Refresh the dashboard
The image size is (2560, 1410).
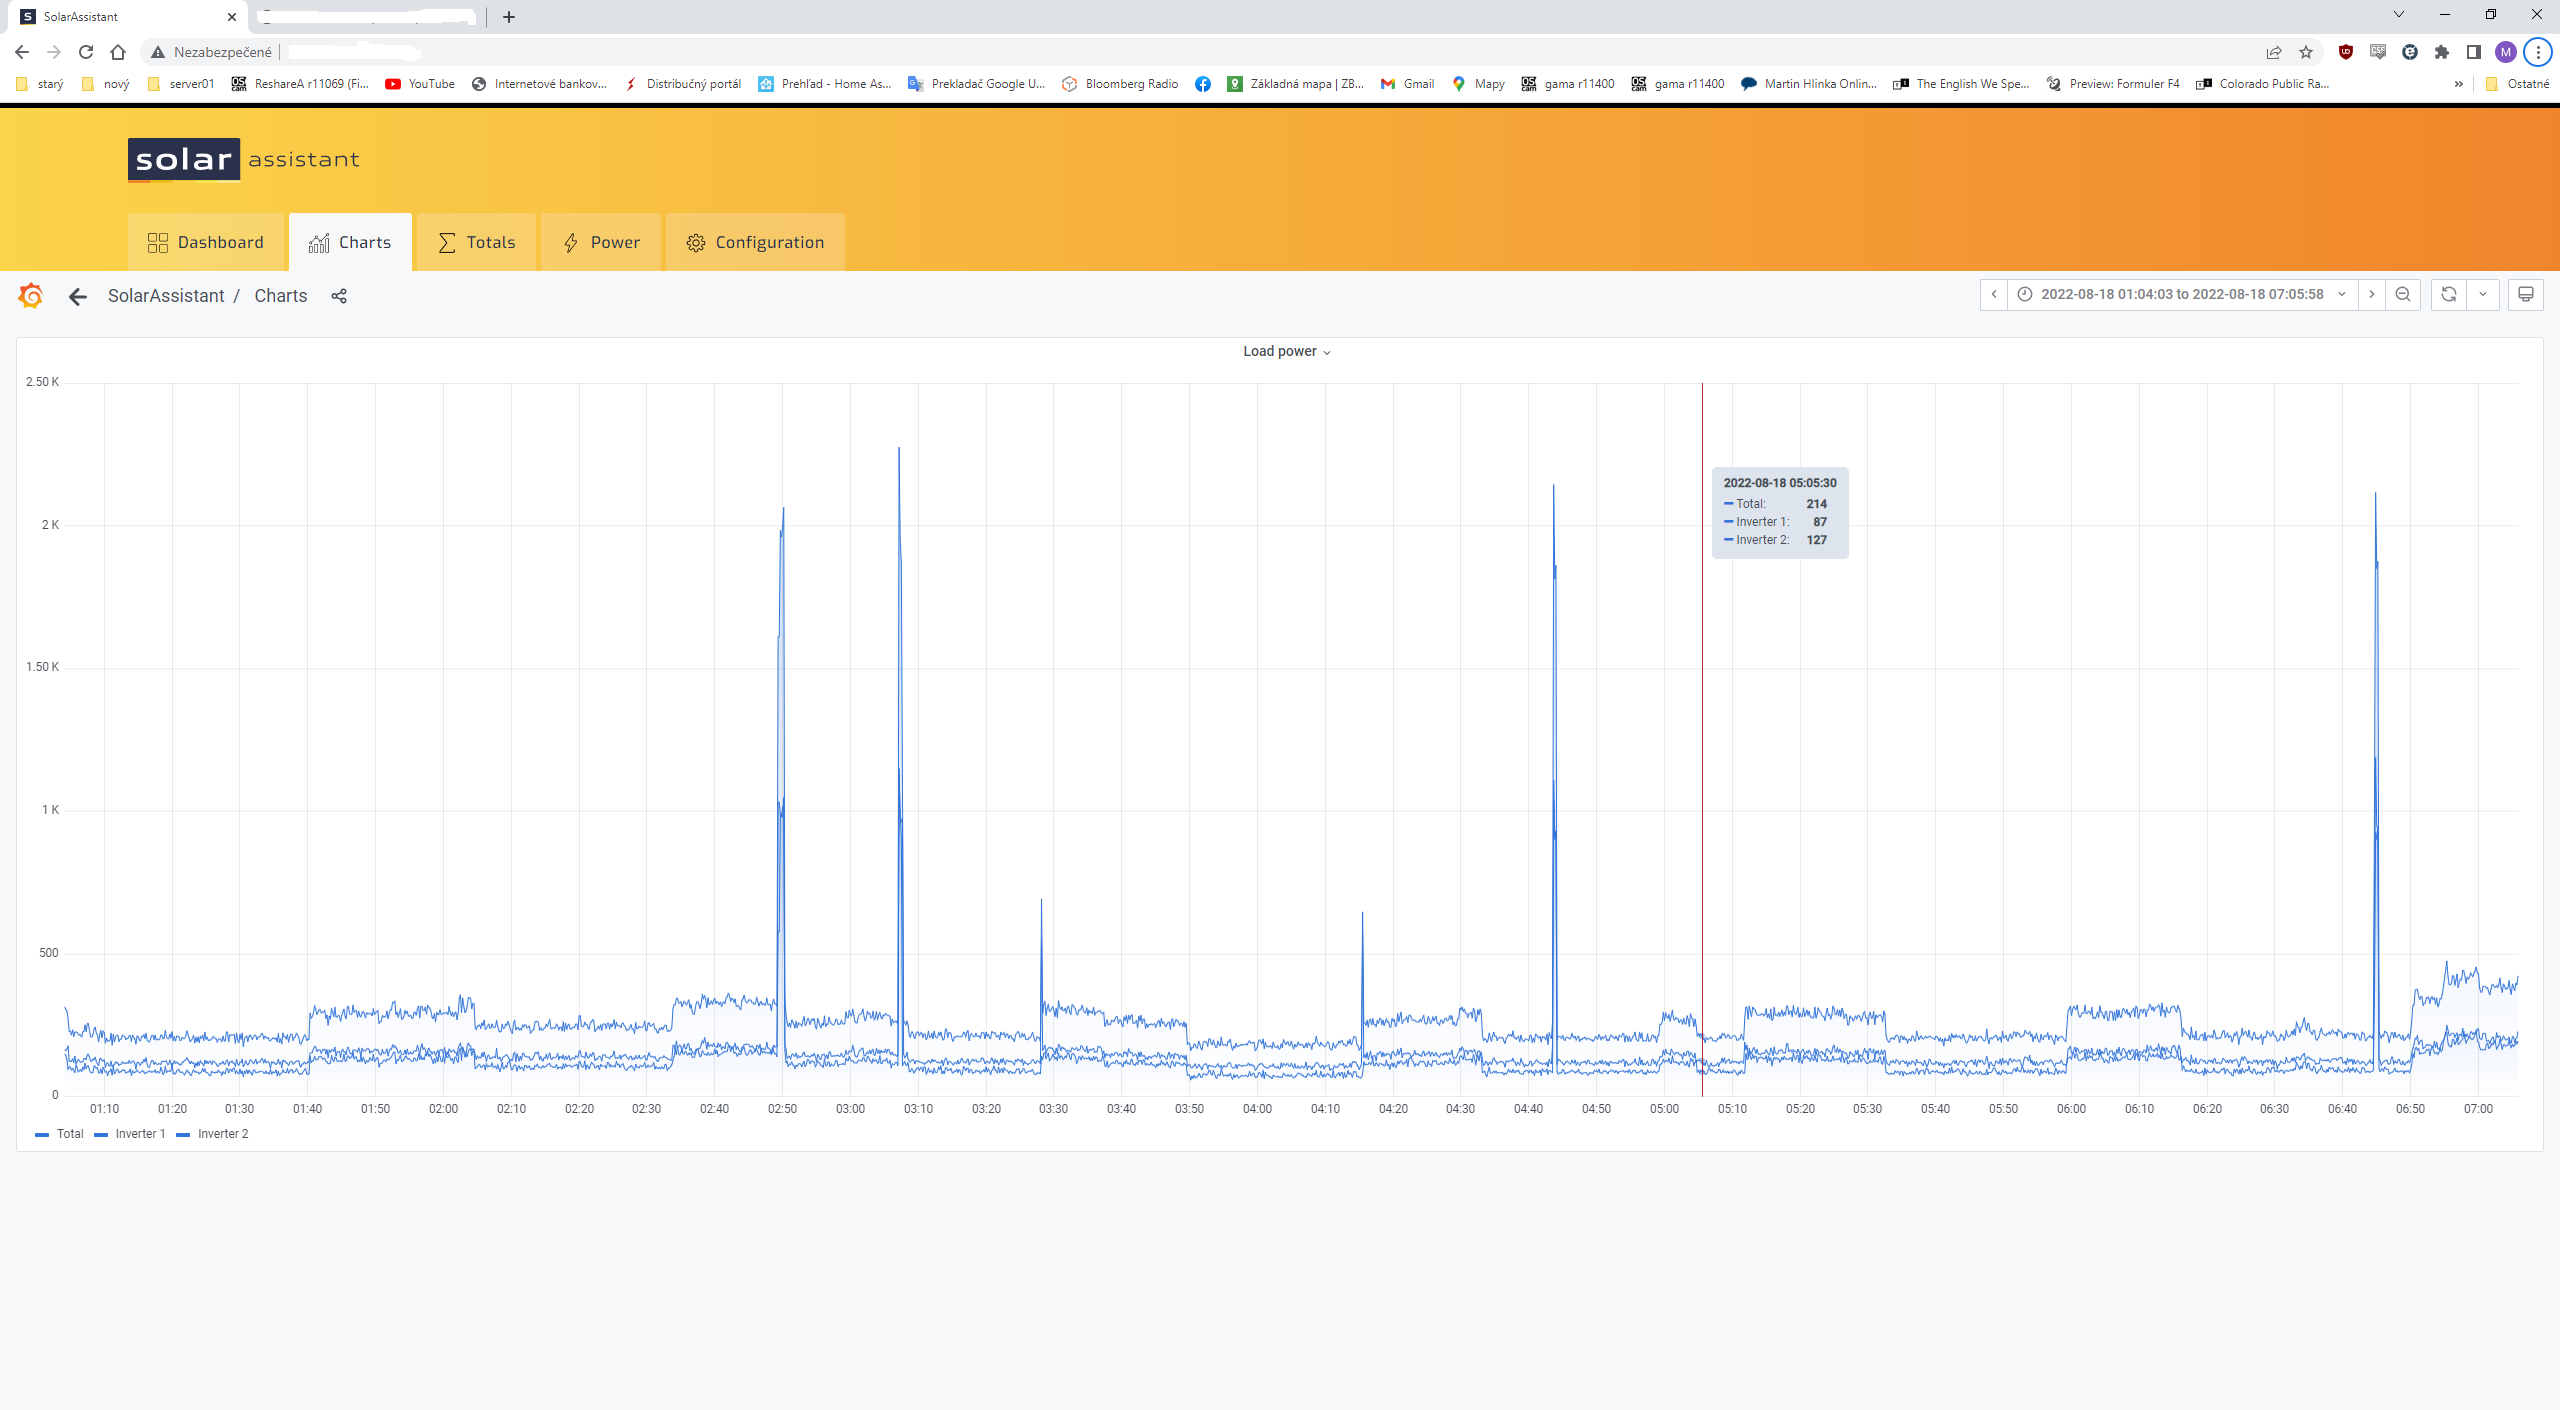(x=2449, y=294)
